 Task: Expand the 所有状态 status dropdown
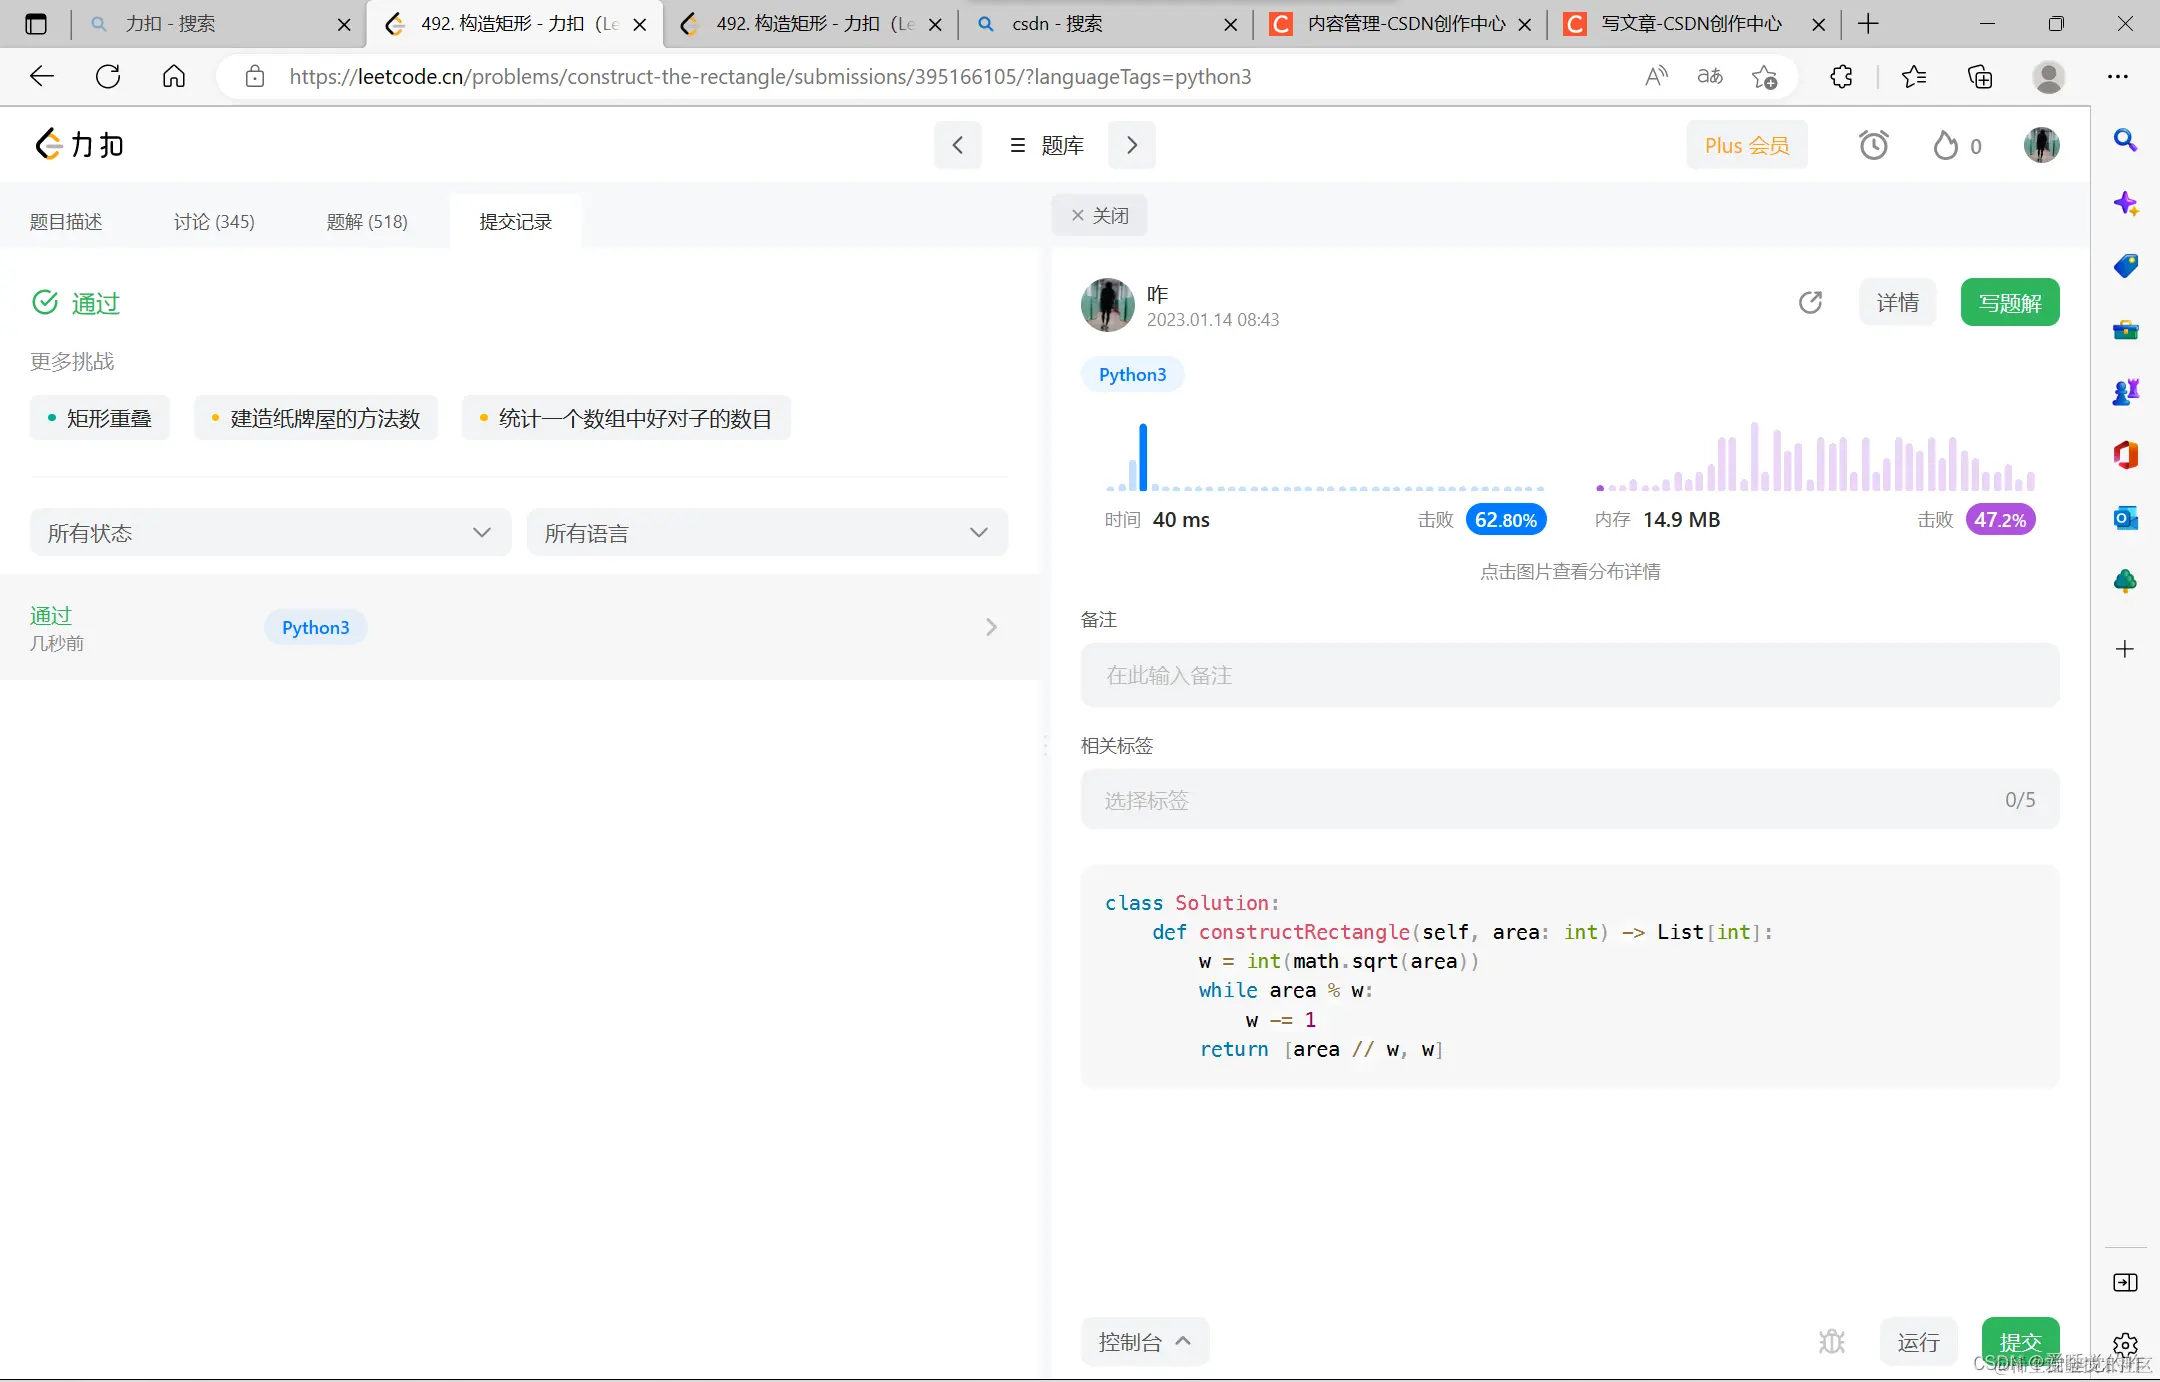tap(270, 533)
